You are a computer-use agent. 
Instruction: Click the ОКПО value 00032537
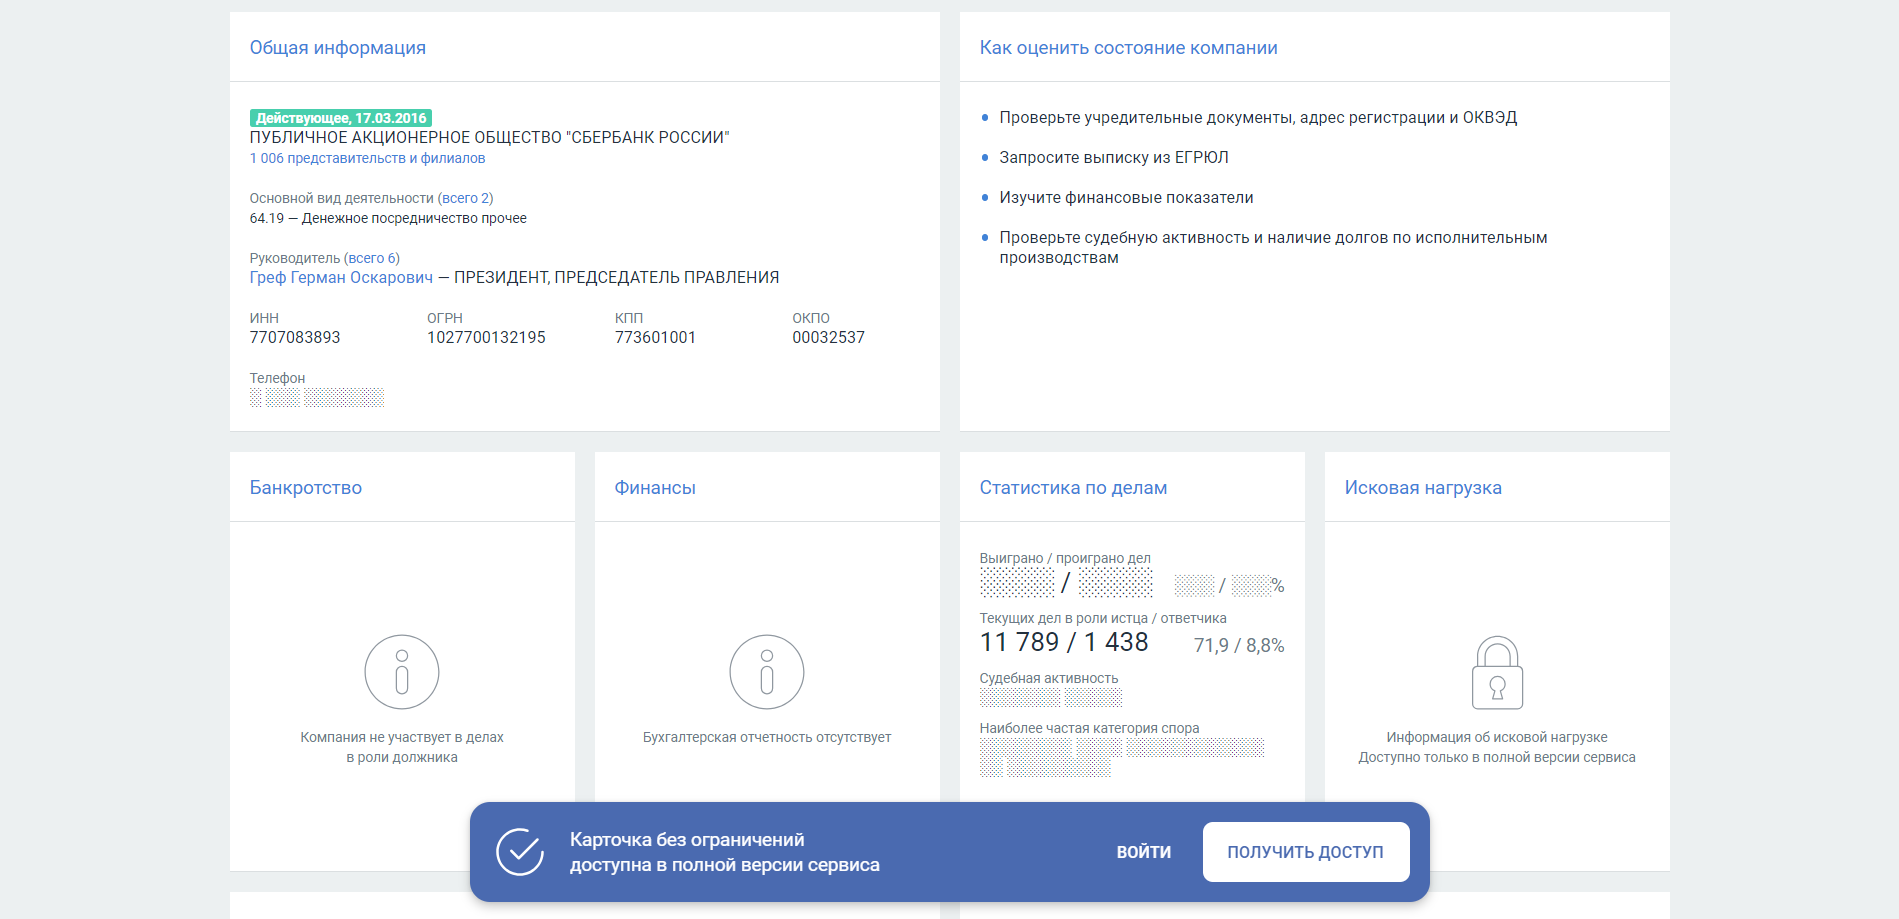[x=828, y=337]
